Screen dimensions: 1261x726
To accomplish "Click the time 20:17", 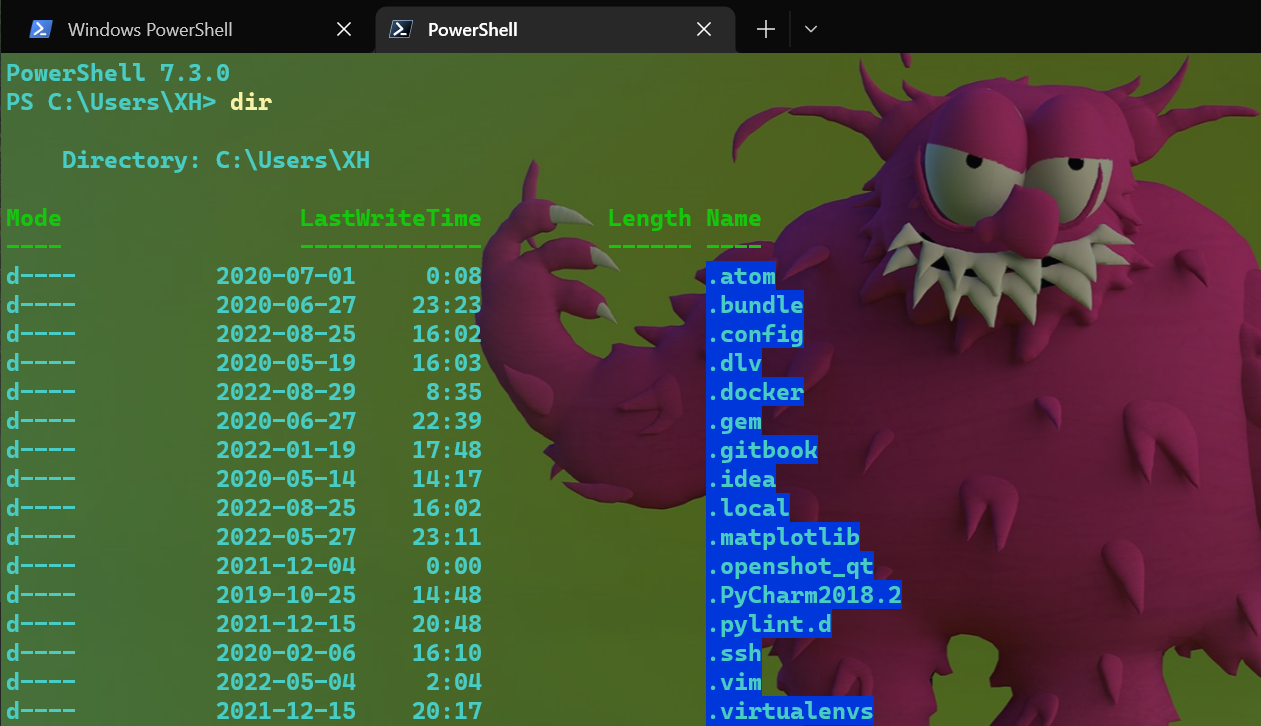I will coord(447,711).
